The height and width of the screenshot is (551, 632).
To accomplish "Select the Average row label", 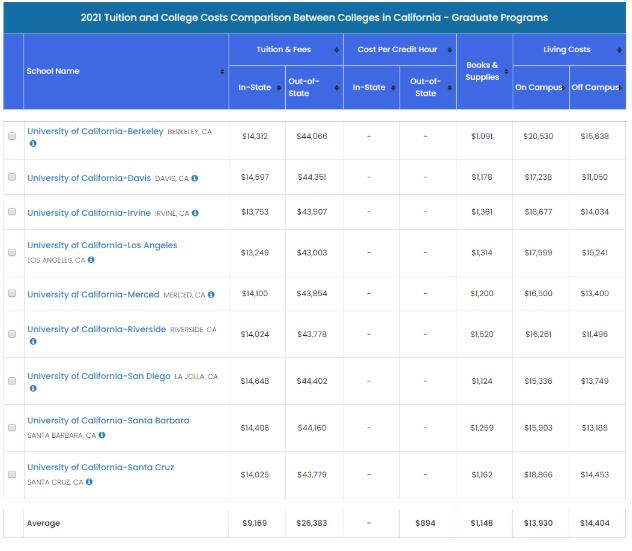I will tap(43, 523).
